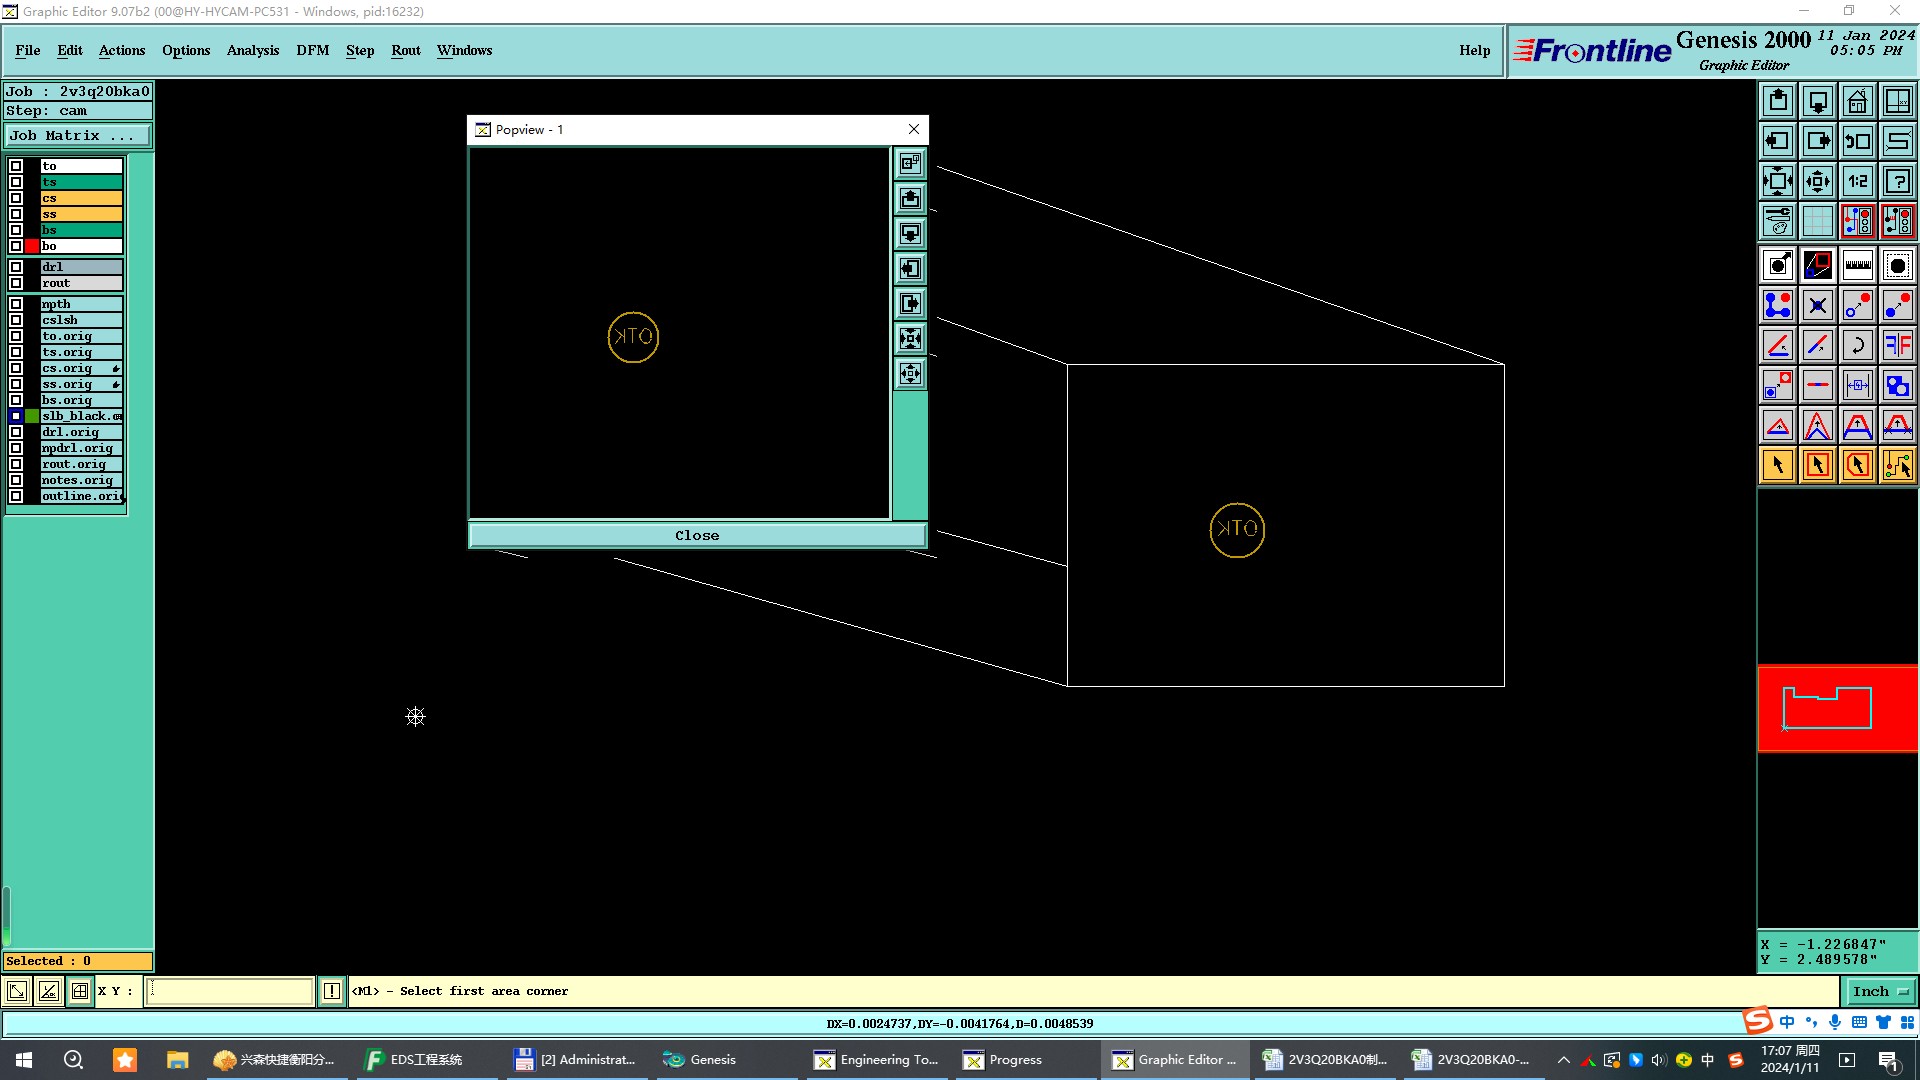The width and height of the screenshot is (1920, 1080).
Task: Open the Rout menu
Action: [x=406, y=50]
